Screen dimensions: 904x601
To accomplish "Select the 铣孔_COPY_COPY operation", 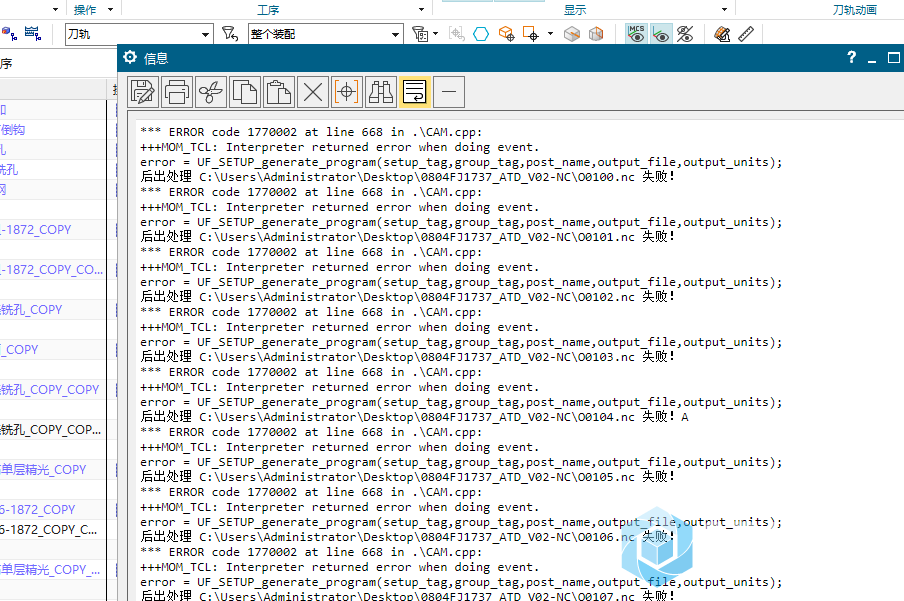I will 50,390.
